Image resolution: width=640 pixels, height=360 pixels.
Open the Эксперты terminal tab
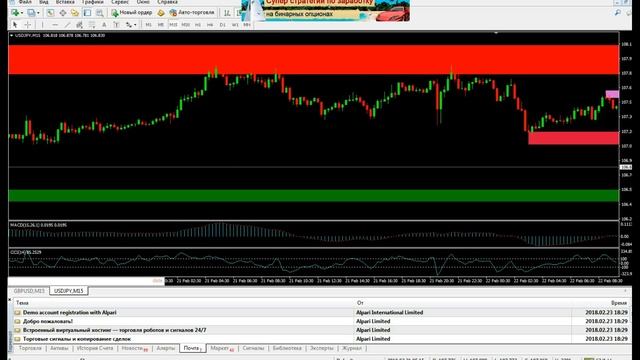322,348
